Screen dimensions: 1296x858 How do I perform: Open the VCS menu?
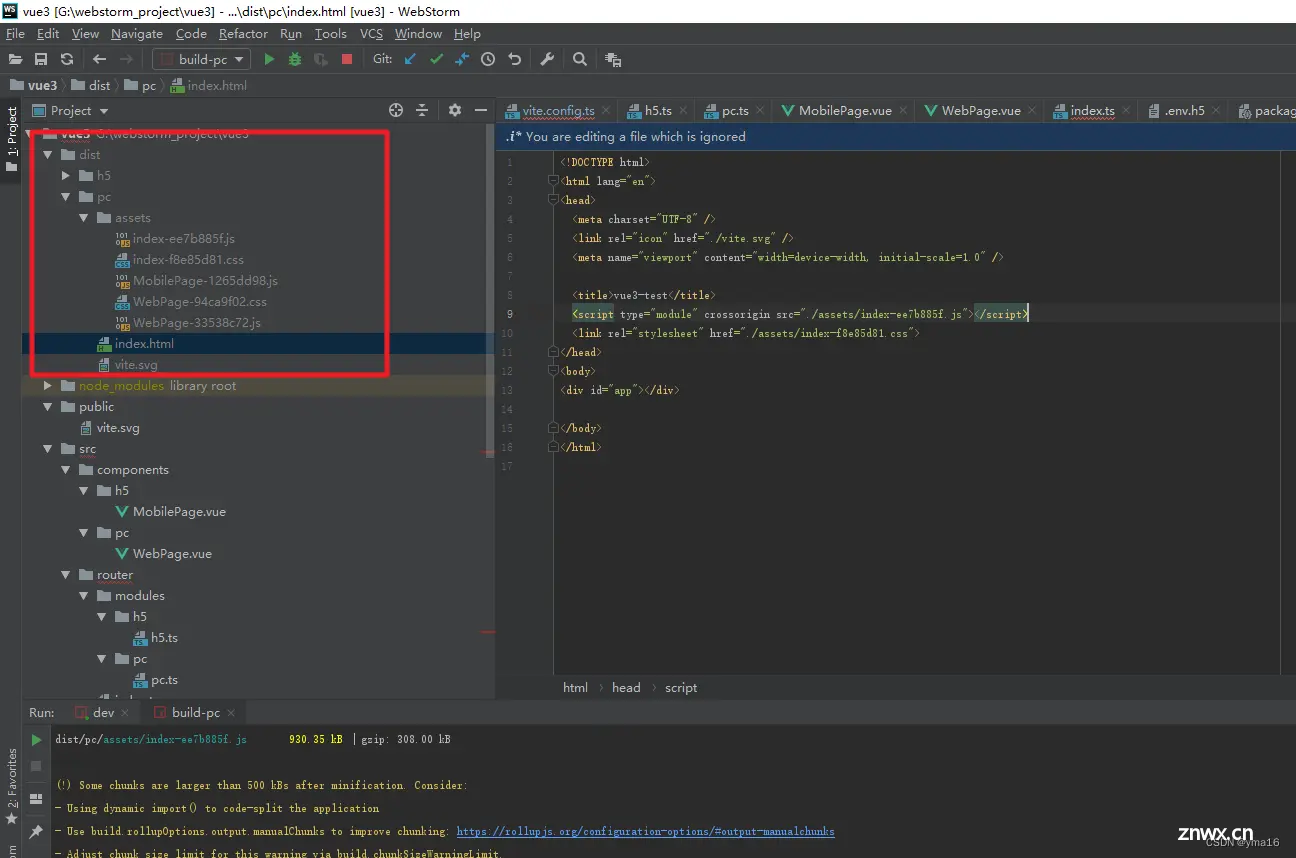click(371, 33)
